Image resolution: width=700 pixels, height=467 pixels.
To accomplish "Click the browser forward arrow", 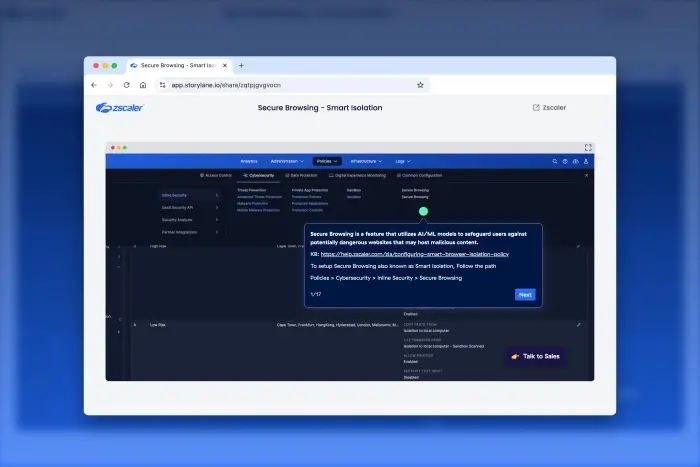I will pyautogui.click(x=110, y=85).
